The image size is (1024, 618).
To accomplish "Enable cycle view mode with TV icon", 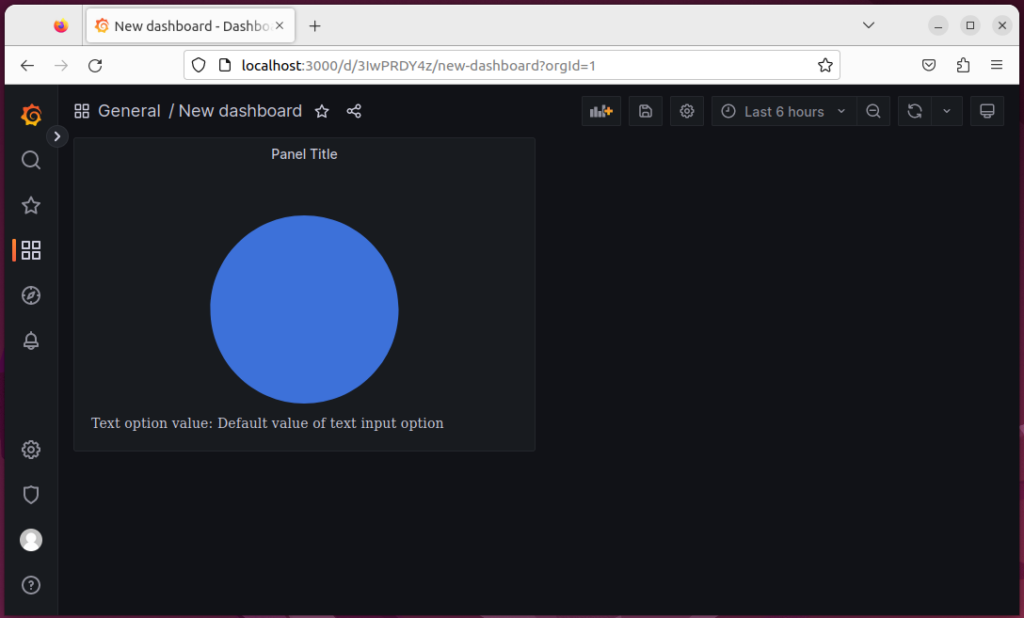I will 987,111.
